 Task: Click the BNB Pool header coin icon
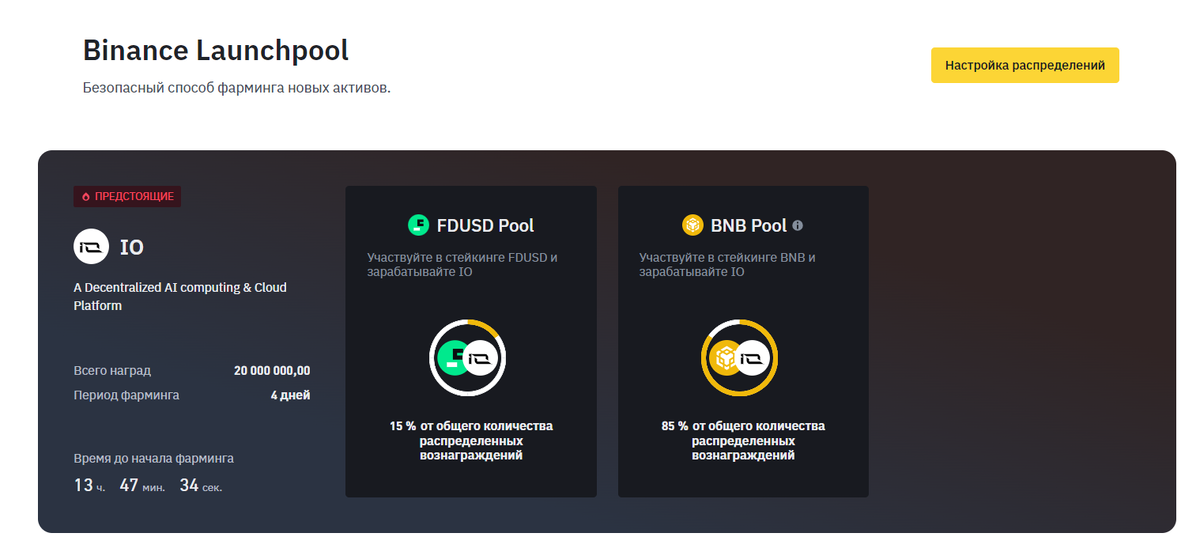[692, 225]
